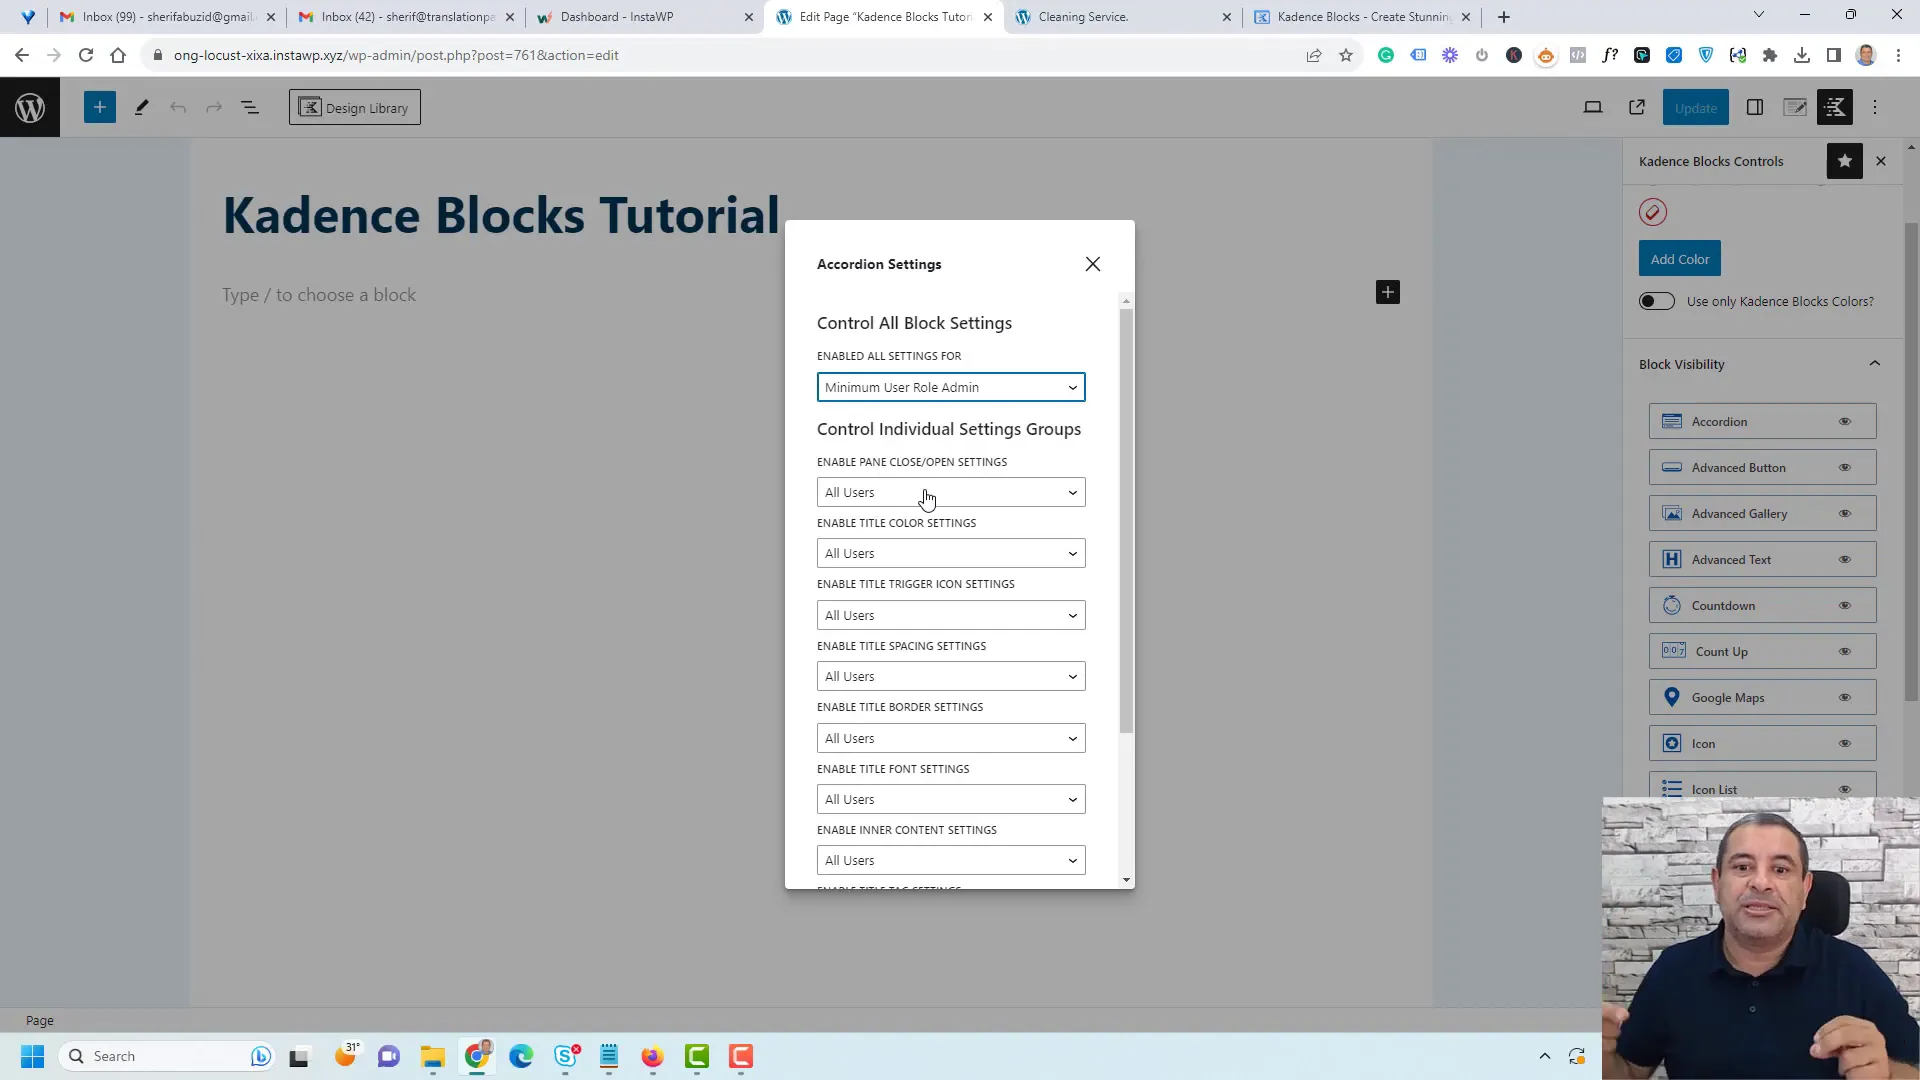Viewport: 1920px width, 1080px height.
Task: Open the Extensions puzzle icon
Action: click(x=1770, y=55)
